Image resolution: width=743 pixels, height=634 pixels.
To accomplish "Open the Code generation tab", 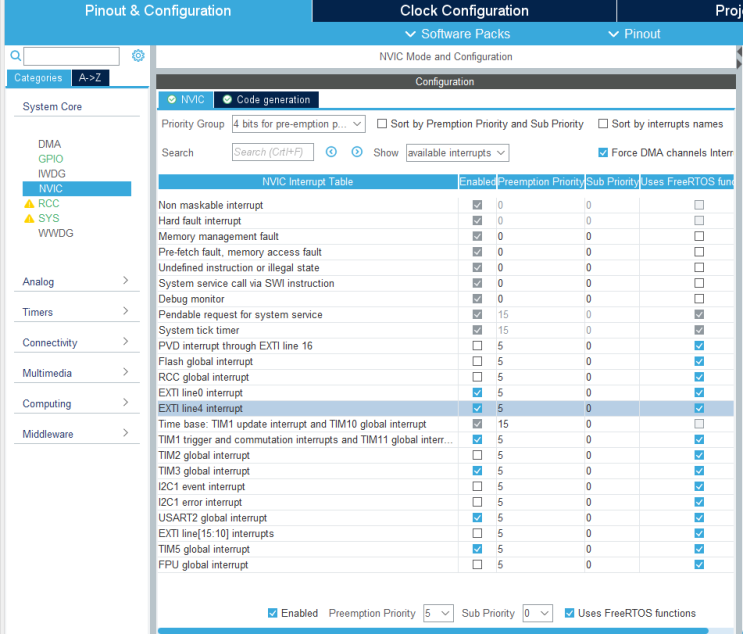I will (x=266, y=100).
